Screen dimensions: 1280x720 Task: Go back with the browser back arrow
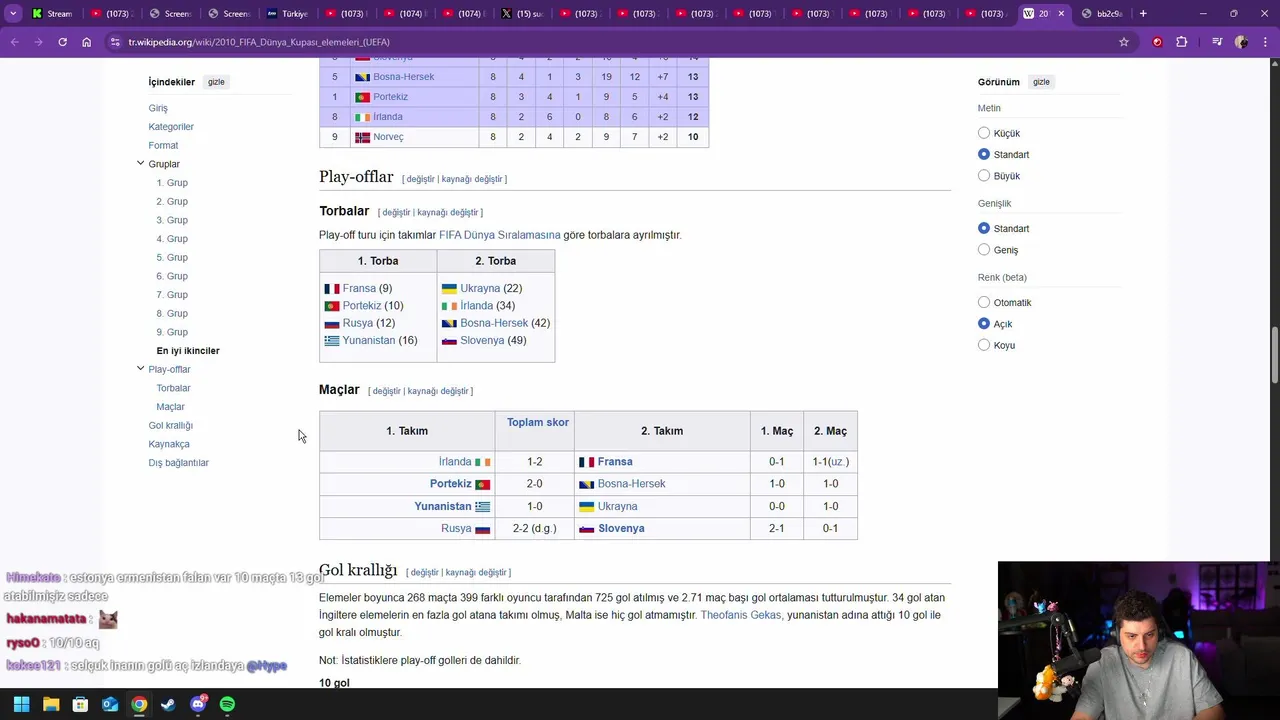14,42
